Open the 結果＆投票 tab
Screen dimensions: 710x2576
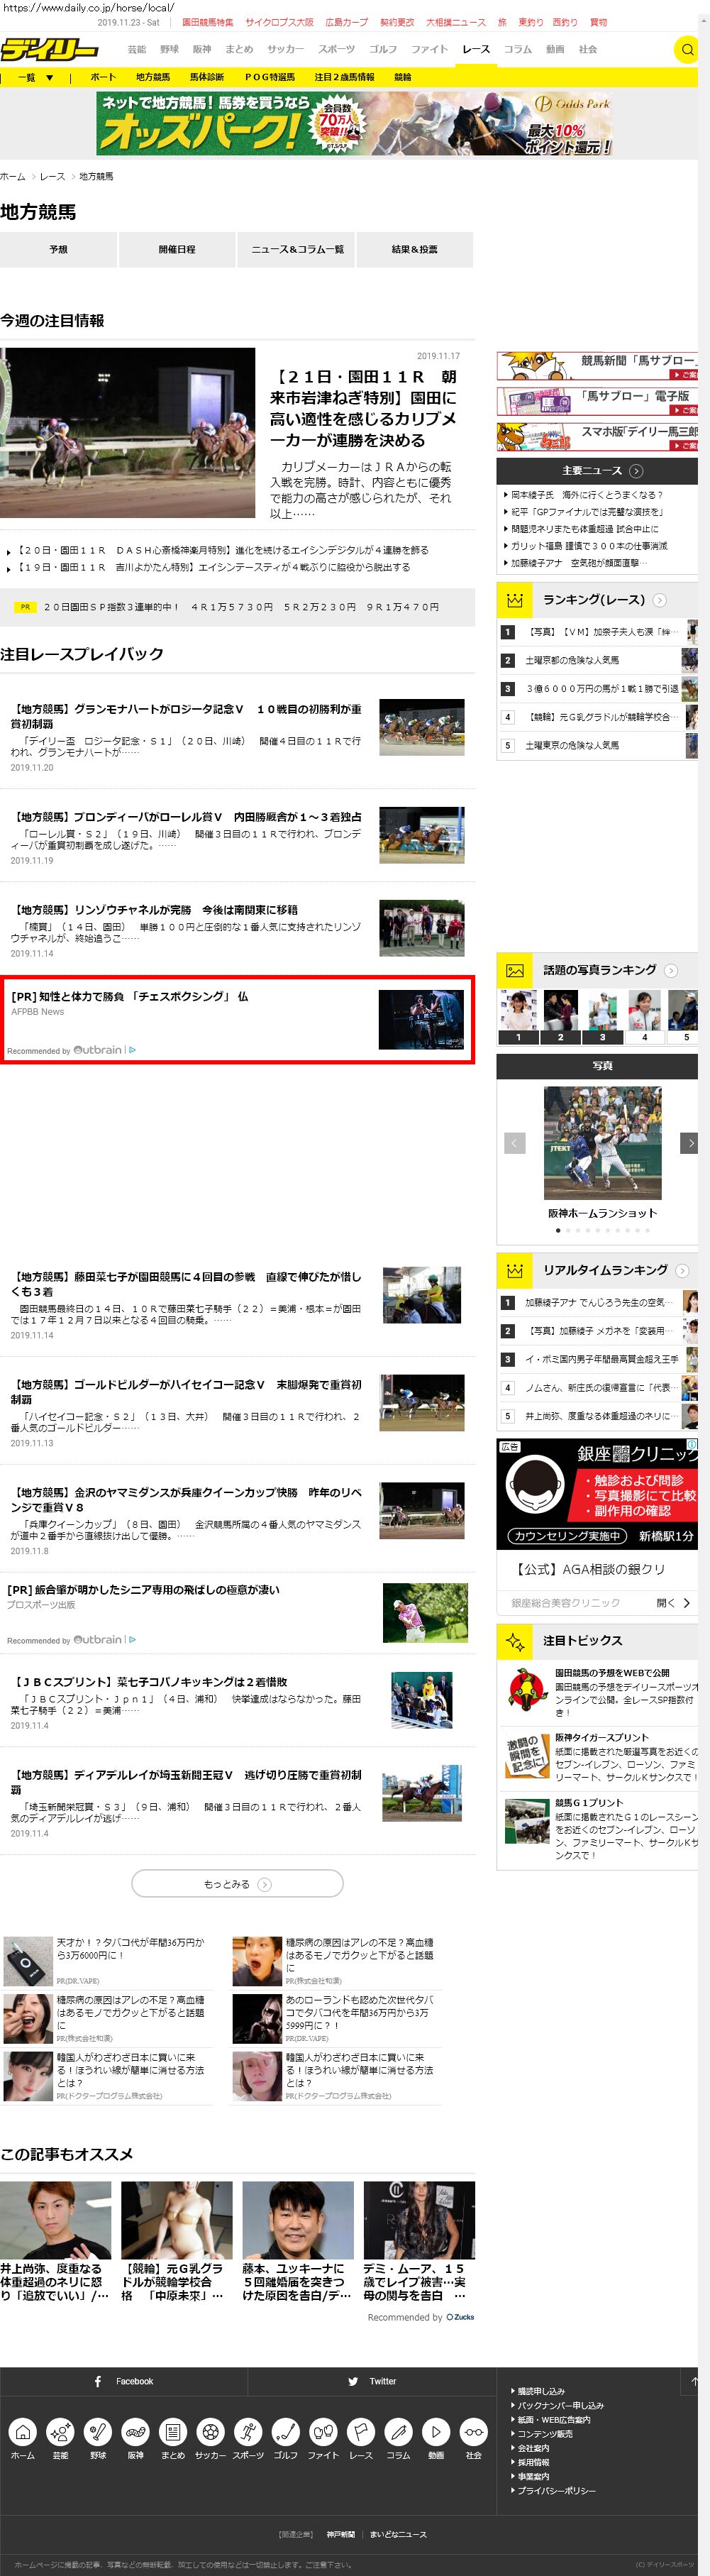tap(414, 249)
